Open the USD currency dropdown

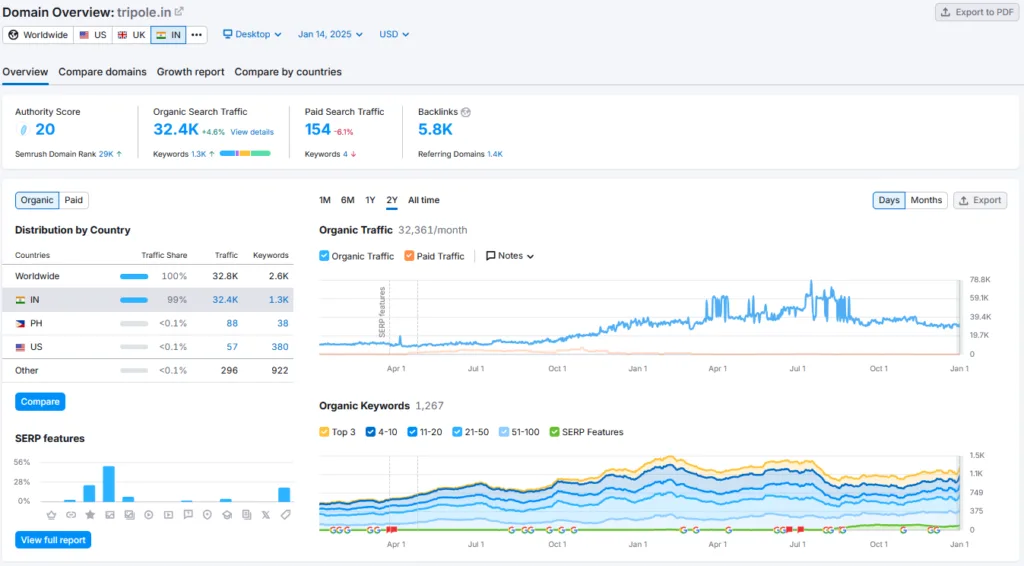click(x=394, y=34)
